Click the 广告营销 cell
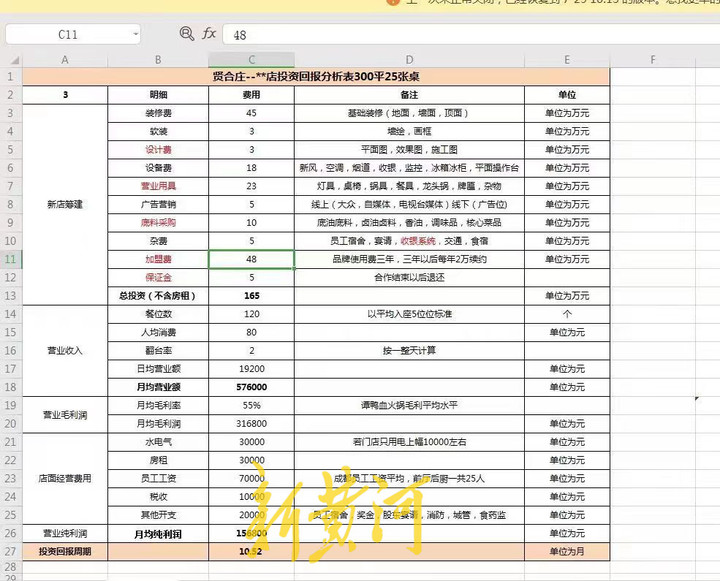 coord(158,204)
